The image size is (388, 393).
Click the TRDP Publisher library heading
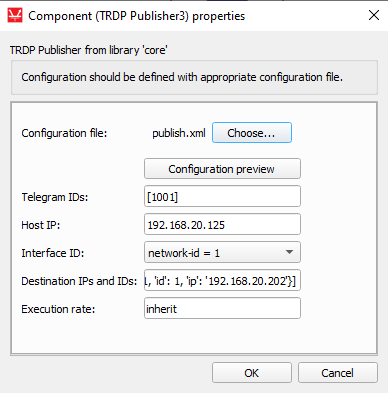[88, 50]
